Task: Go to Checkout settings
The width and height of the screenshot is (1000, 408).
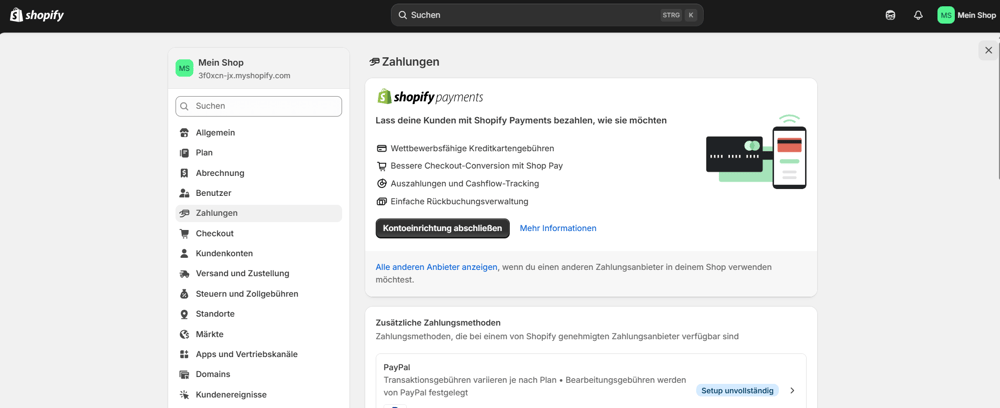Action: 214,233
